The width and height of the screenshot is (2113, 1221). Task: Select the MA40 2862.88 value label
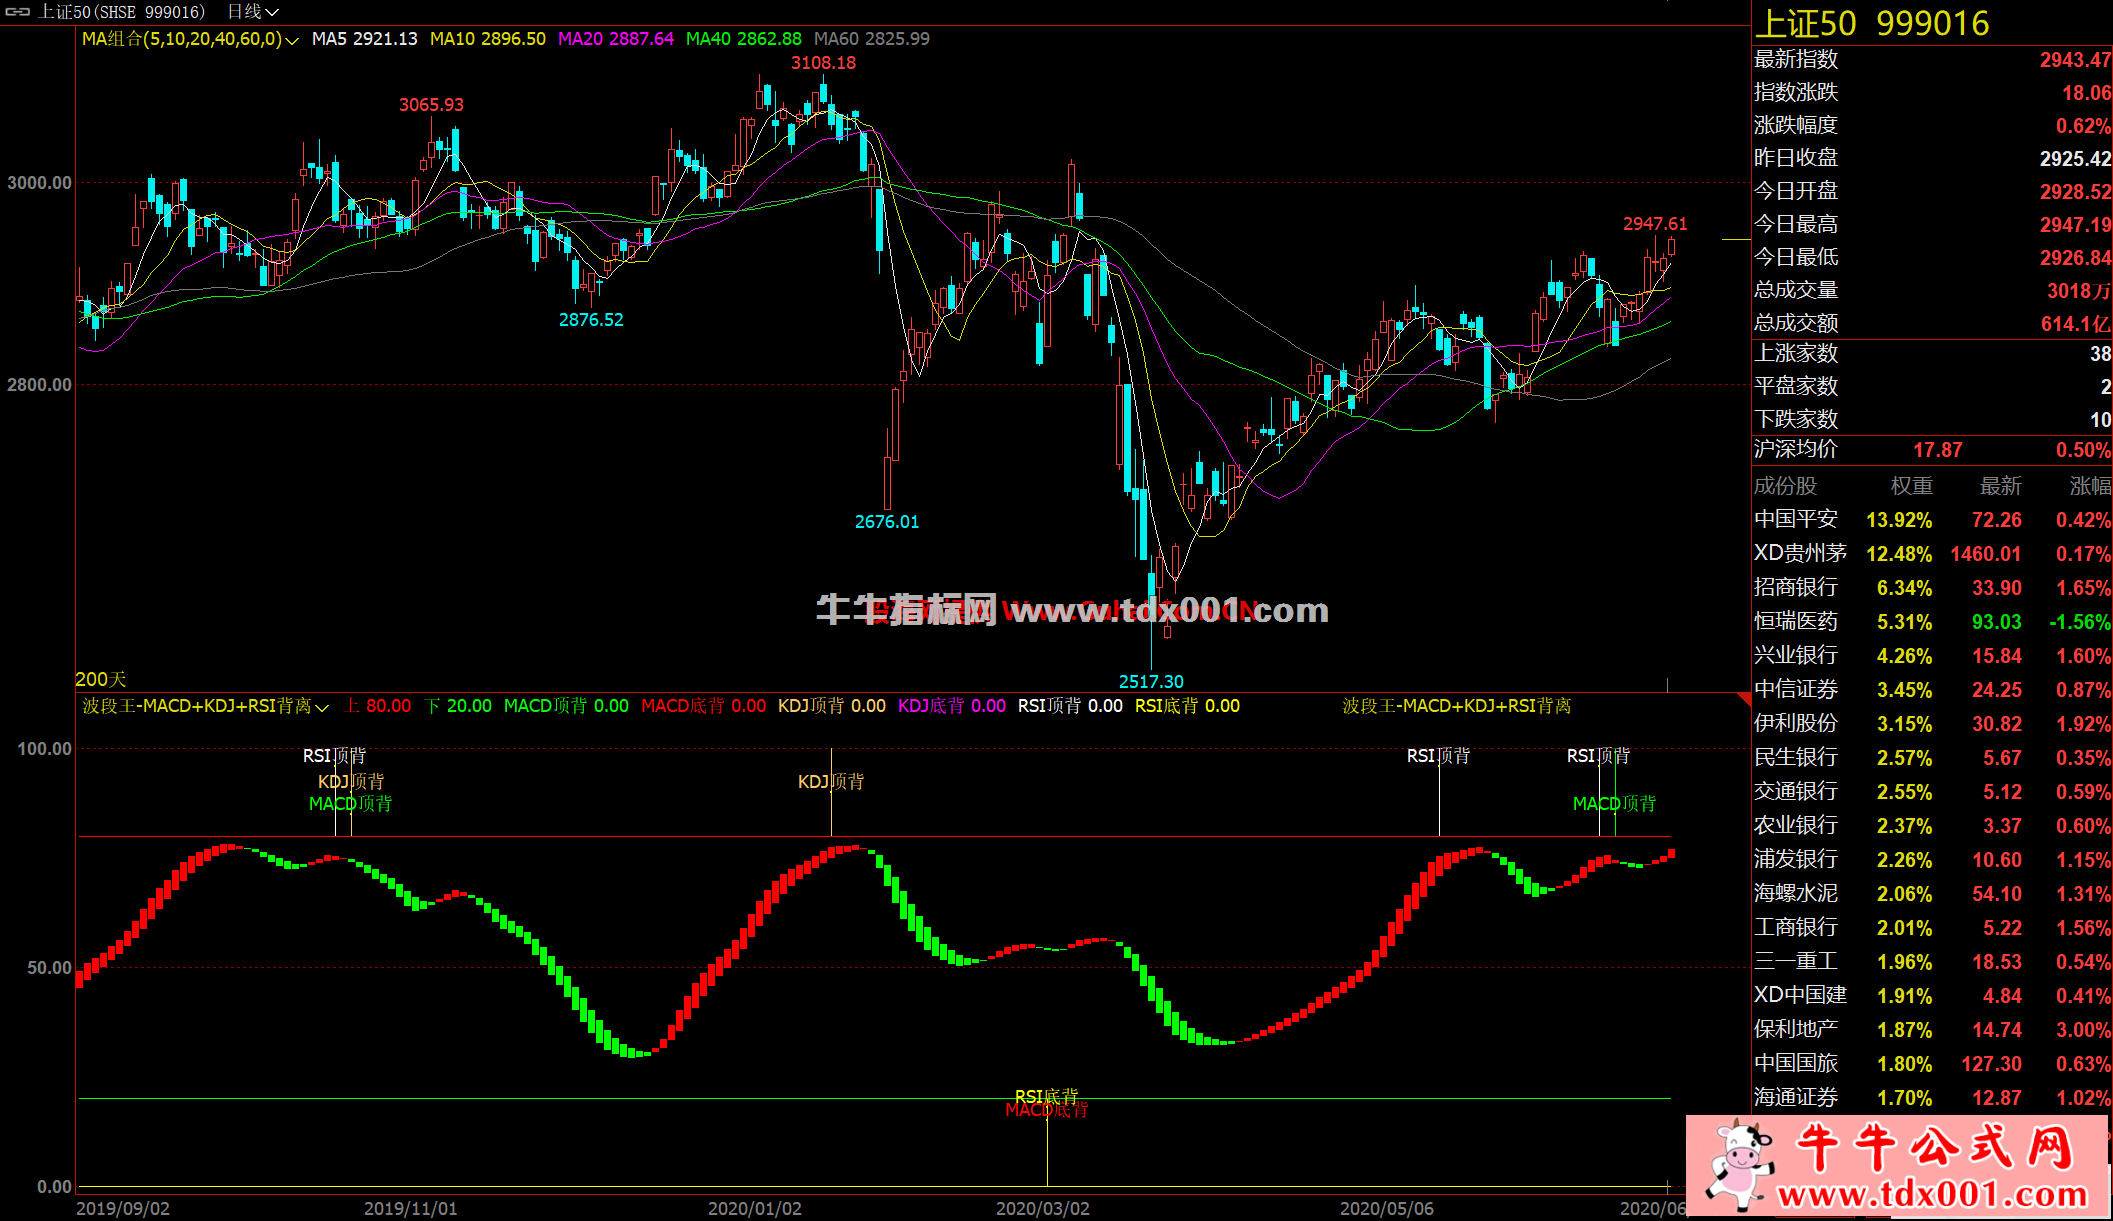744,39
